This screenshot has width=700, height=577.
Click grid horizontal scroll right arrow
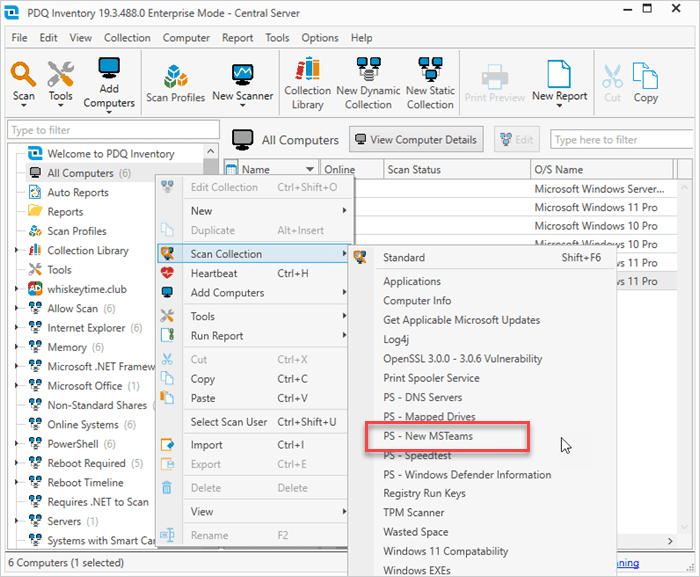(670, 541)
